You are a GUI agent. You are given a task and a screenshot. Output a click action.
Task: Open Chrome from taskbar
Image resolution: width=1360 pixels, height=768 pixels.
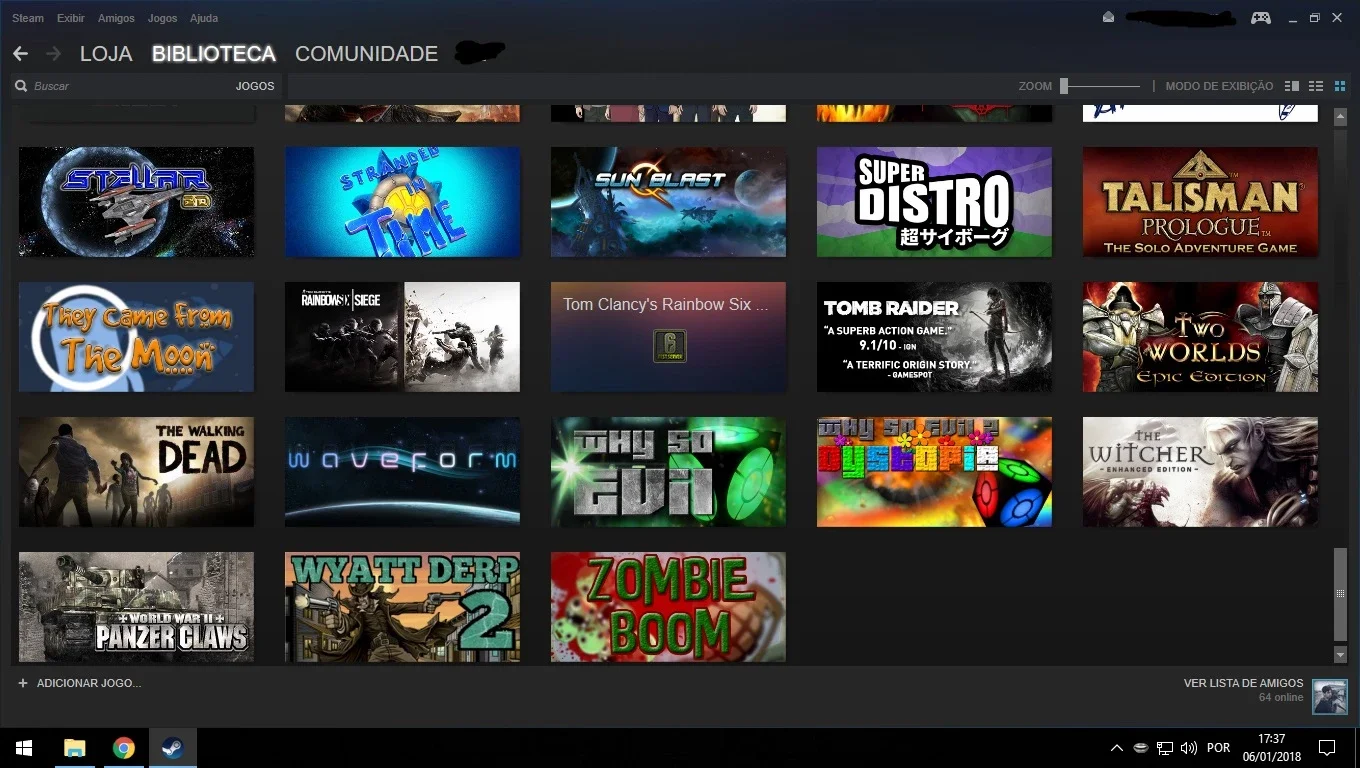(x=124, y=748)
